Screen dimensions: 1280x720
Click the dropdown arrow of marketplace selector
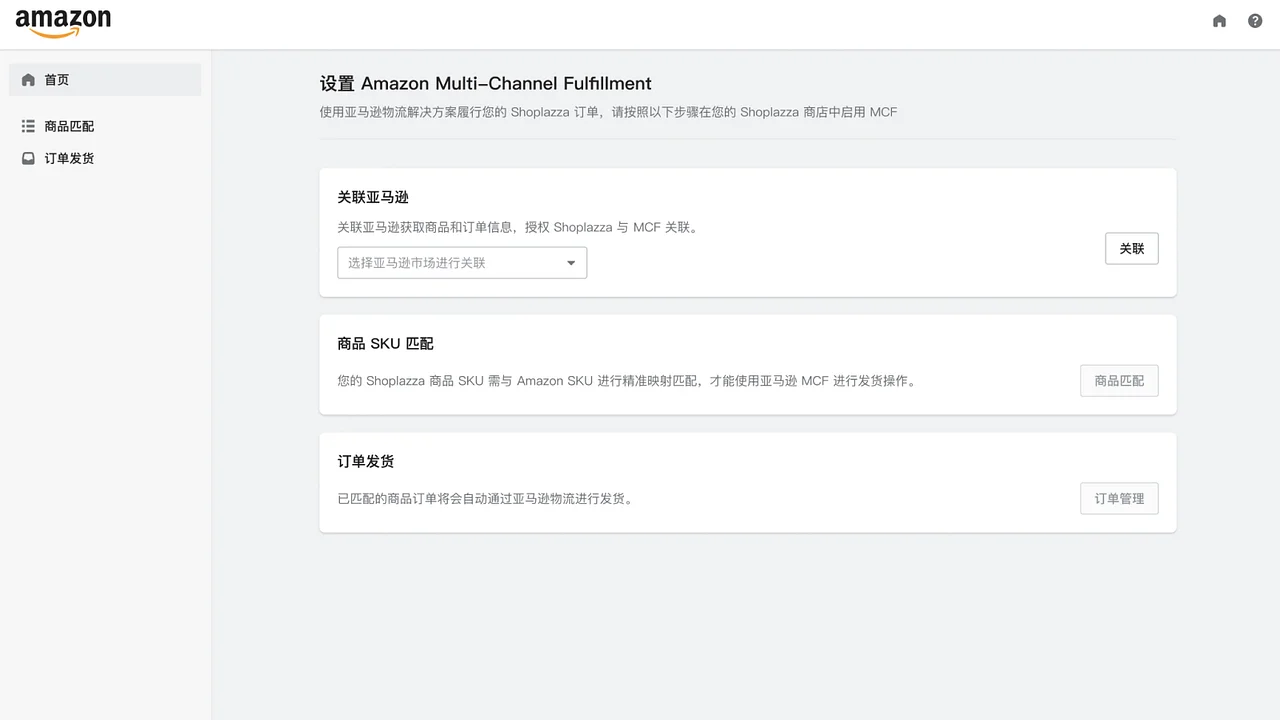coord(571,263)
